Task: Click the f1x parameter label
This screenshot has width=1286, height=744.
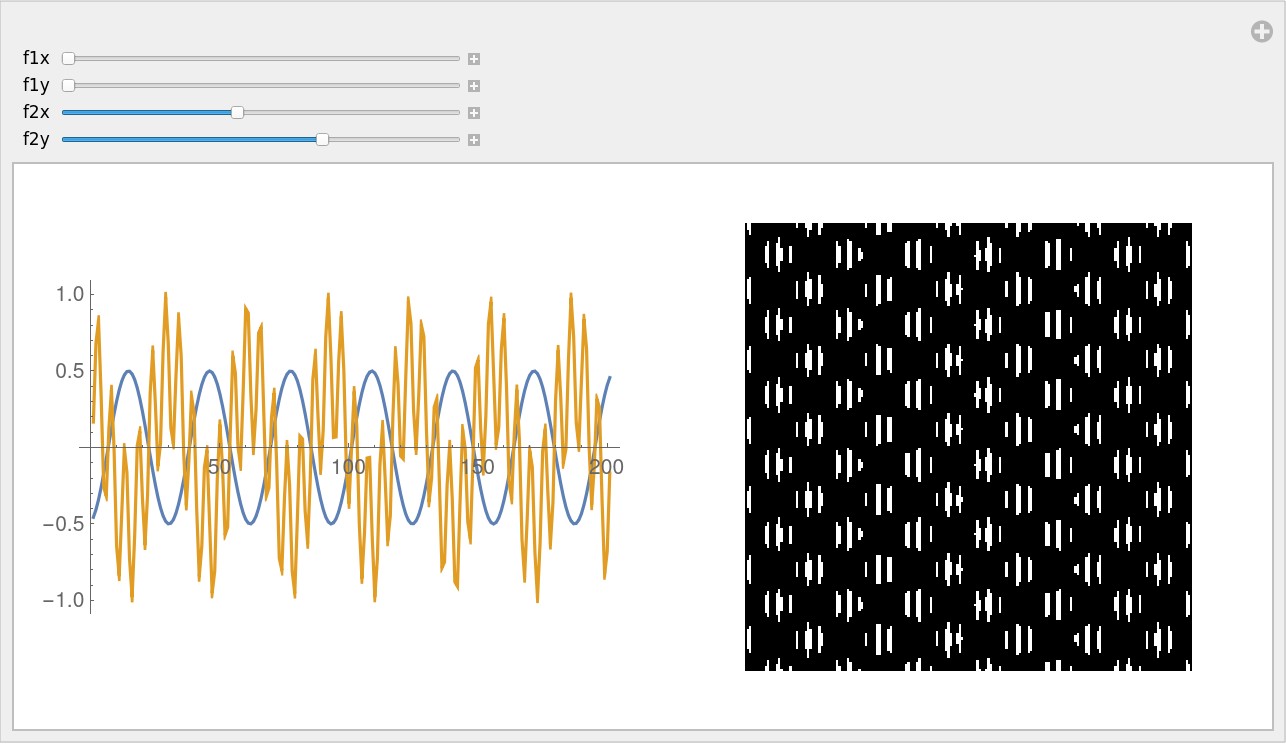Action: (x=36, y=59)
